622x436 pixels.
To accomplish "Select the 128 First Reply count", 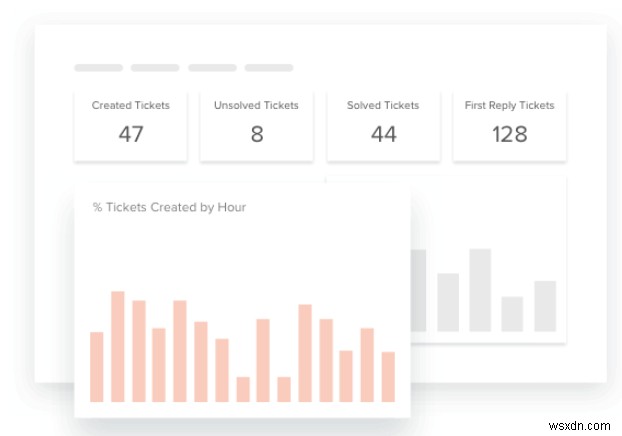I will [x=509, y=134].
